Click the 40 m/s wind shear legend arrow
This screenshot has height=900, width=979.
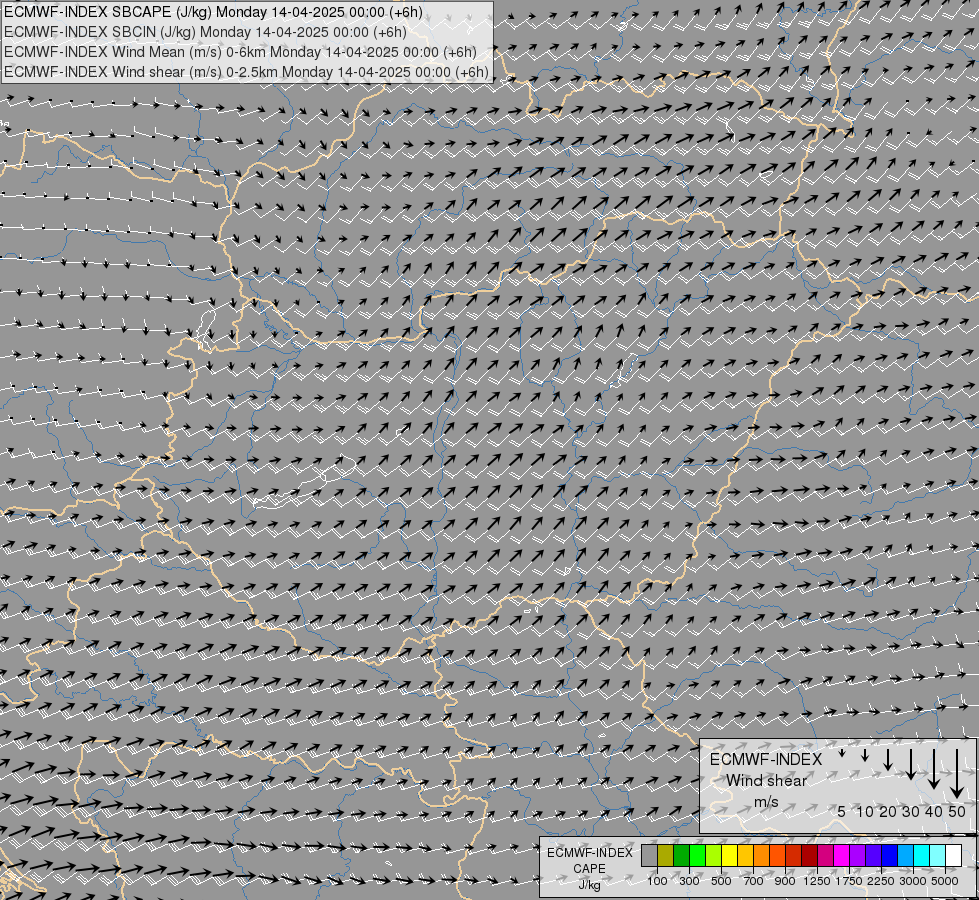933,769
